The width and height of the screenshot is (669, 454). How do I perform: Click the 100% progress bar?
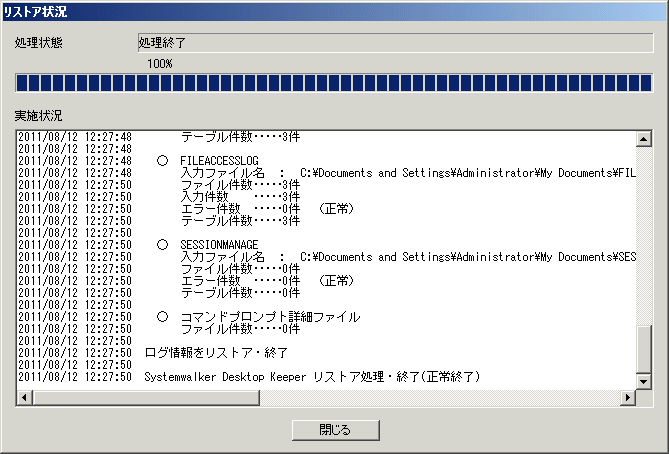[334, 83]
